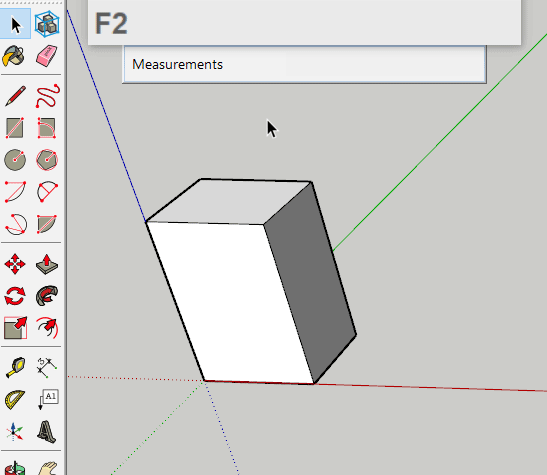Screen dimensions: 547x475
Task: Activate the Rectangle tool
Action: (15, 128)
